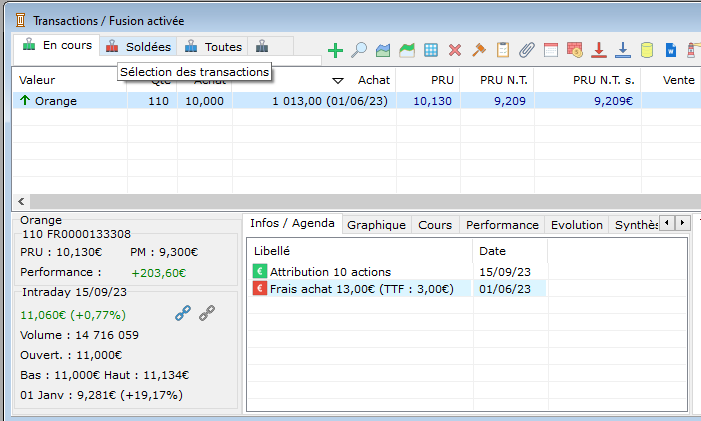Viewport: 701px width, 421px height.
Task: Click the intraday quote 11,060€ (+0,77%)
Action: 73,315
